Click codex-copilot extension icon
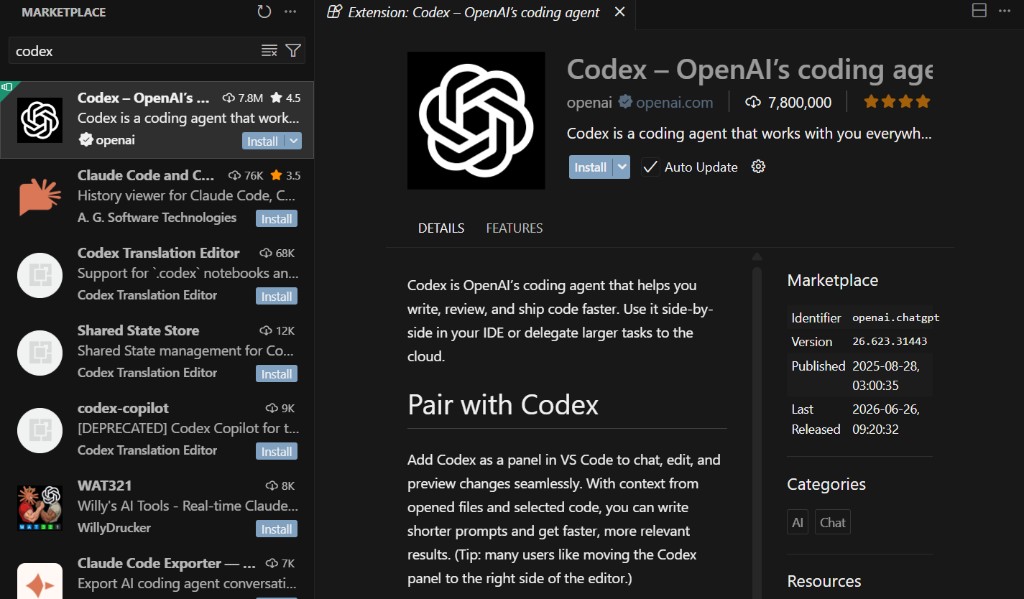The width and height of the screenshot is (1024, 599). [x=40, y=430]
